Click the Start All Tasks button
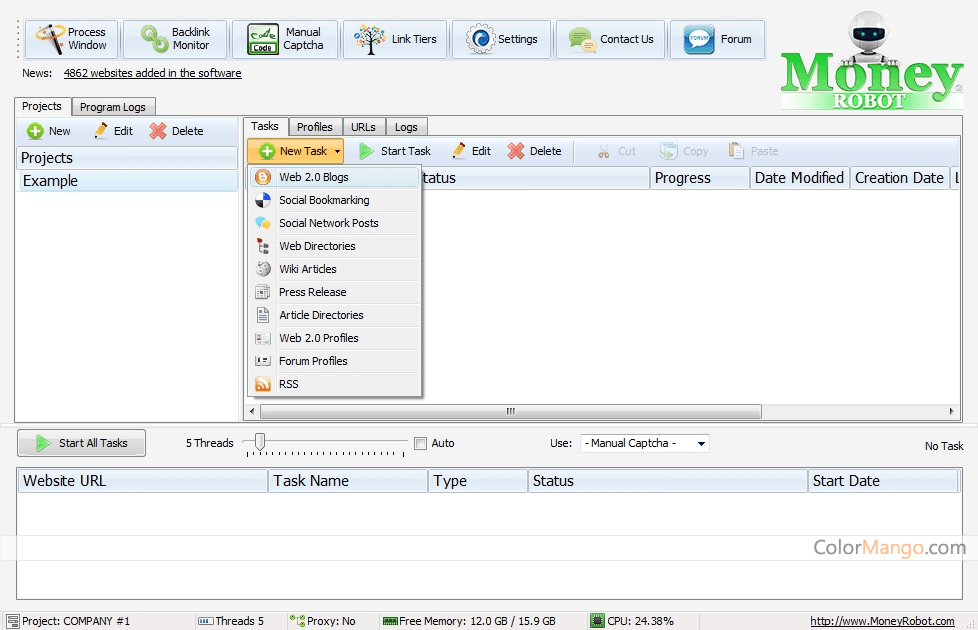Image resolution: width=978 pixels, height=630 pixels. (x=81, y=443)
